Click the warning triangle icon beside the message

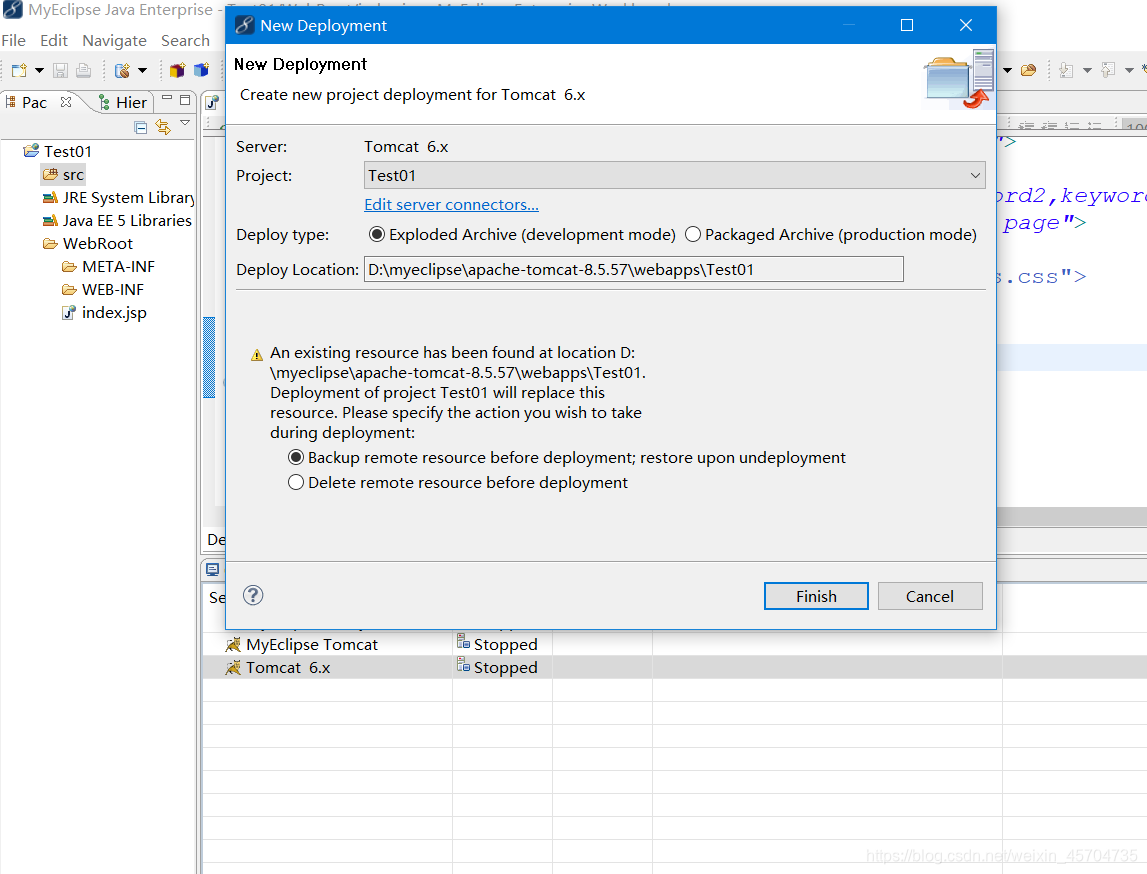pyautogui.click(x=257, y=355)
